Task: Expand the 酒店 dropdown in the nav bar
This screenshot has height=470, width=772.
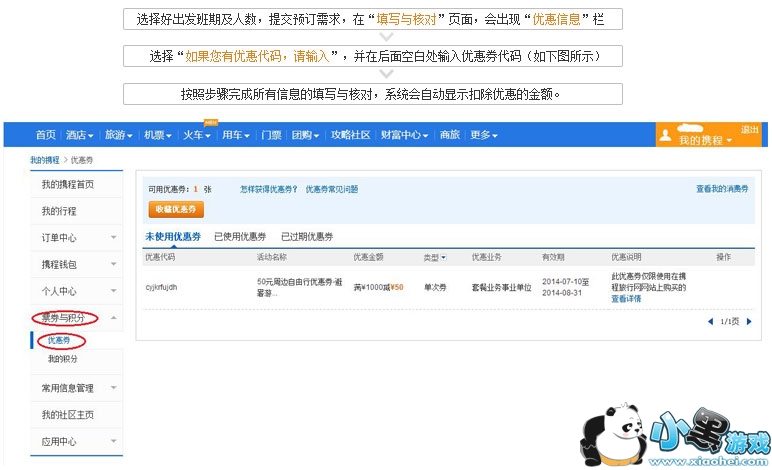Action: coord(80,135)
